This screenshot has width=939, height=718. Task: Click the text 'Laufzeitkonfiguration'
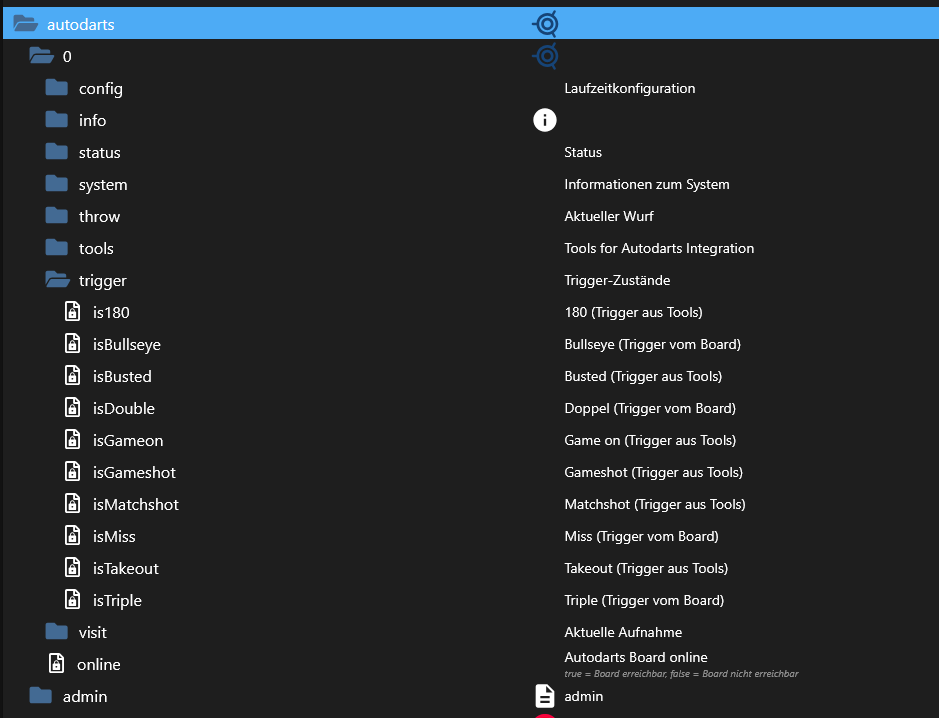pos(630,89)
